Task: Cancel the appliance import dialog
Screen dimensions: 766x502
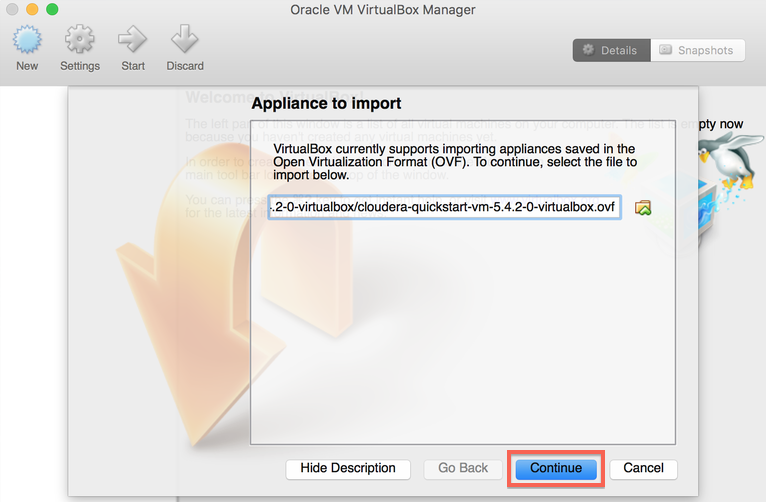Action: coord(643,468)
